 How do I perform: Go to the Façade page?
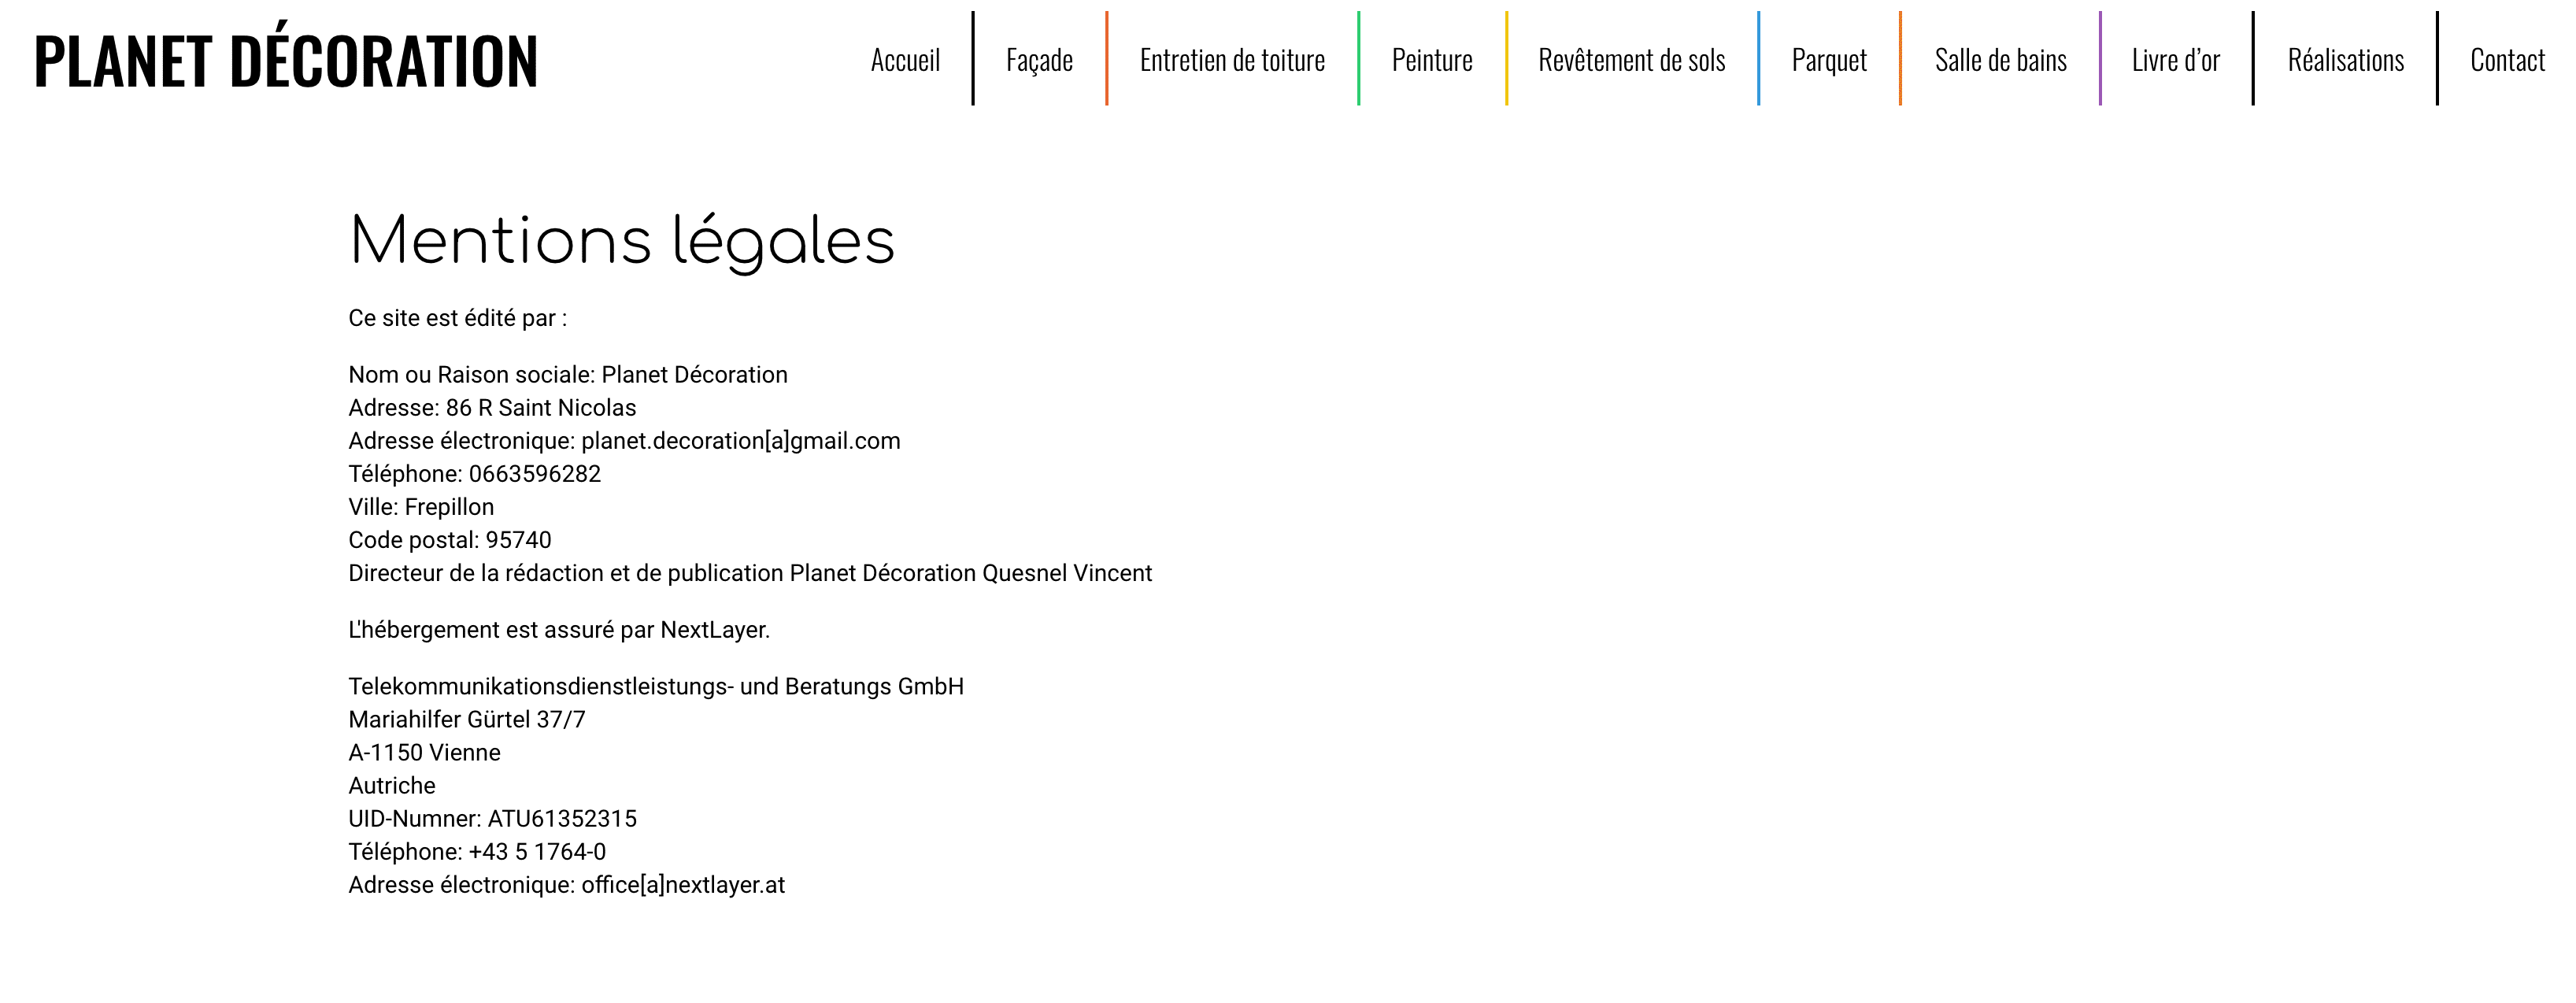[1039, 61]
